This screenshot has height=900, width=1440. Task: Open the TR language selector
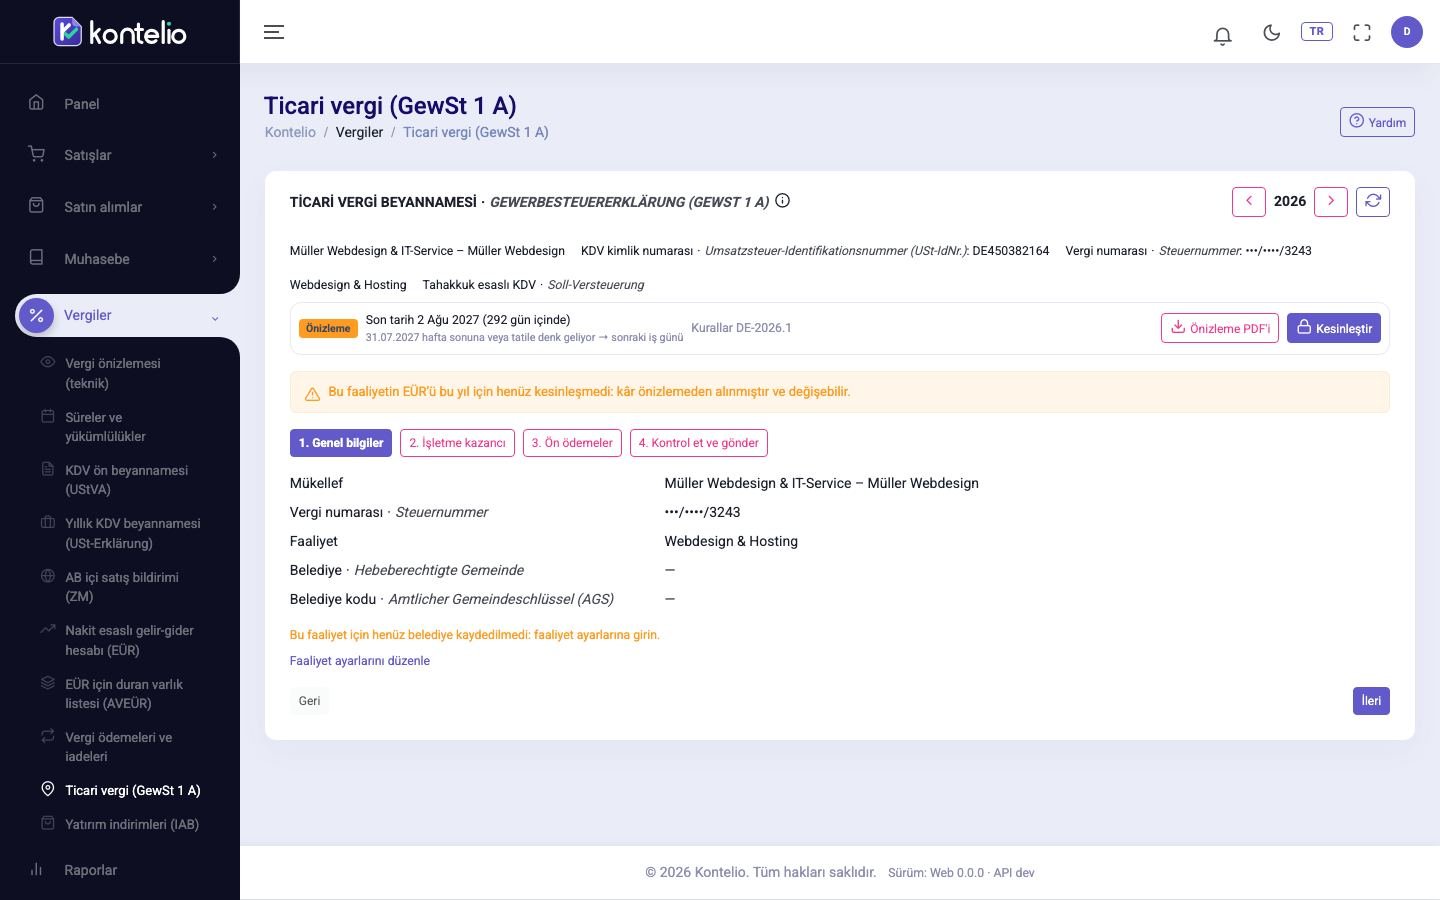click(x=1317, y=32)
